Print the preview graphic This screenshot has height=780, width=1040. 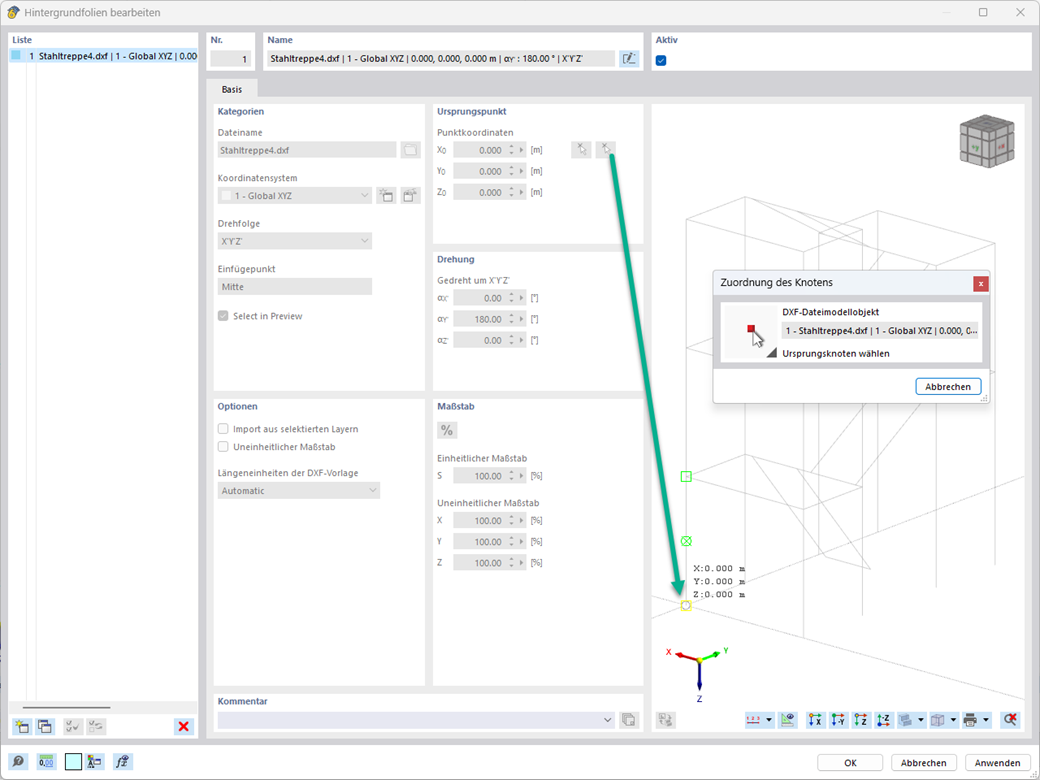click(x=970, y=720)
